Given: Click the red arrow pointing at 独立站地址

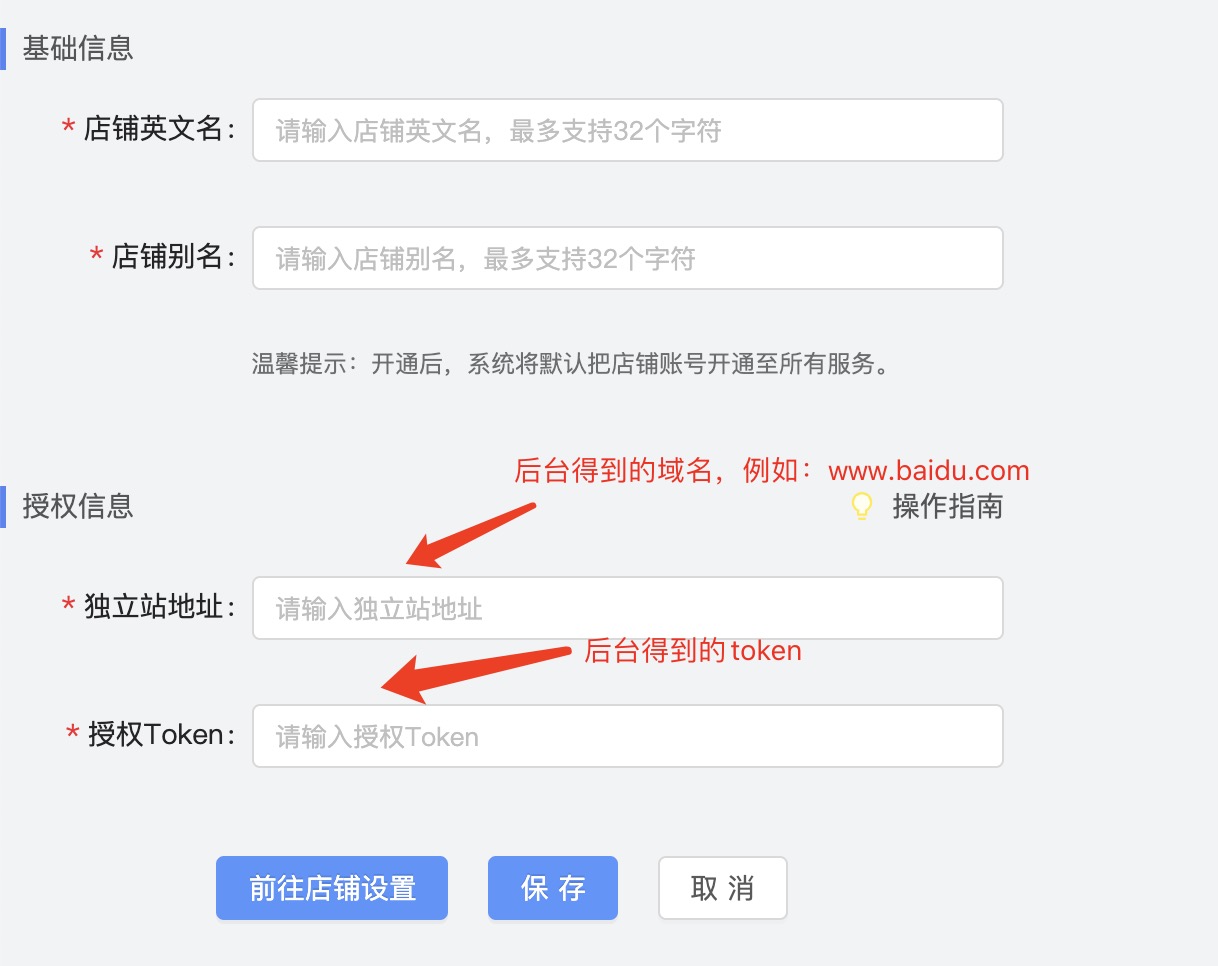Looking at the screenshot, I should coord(472,536).
